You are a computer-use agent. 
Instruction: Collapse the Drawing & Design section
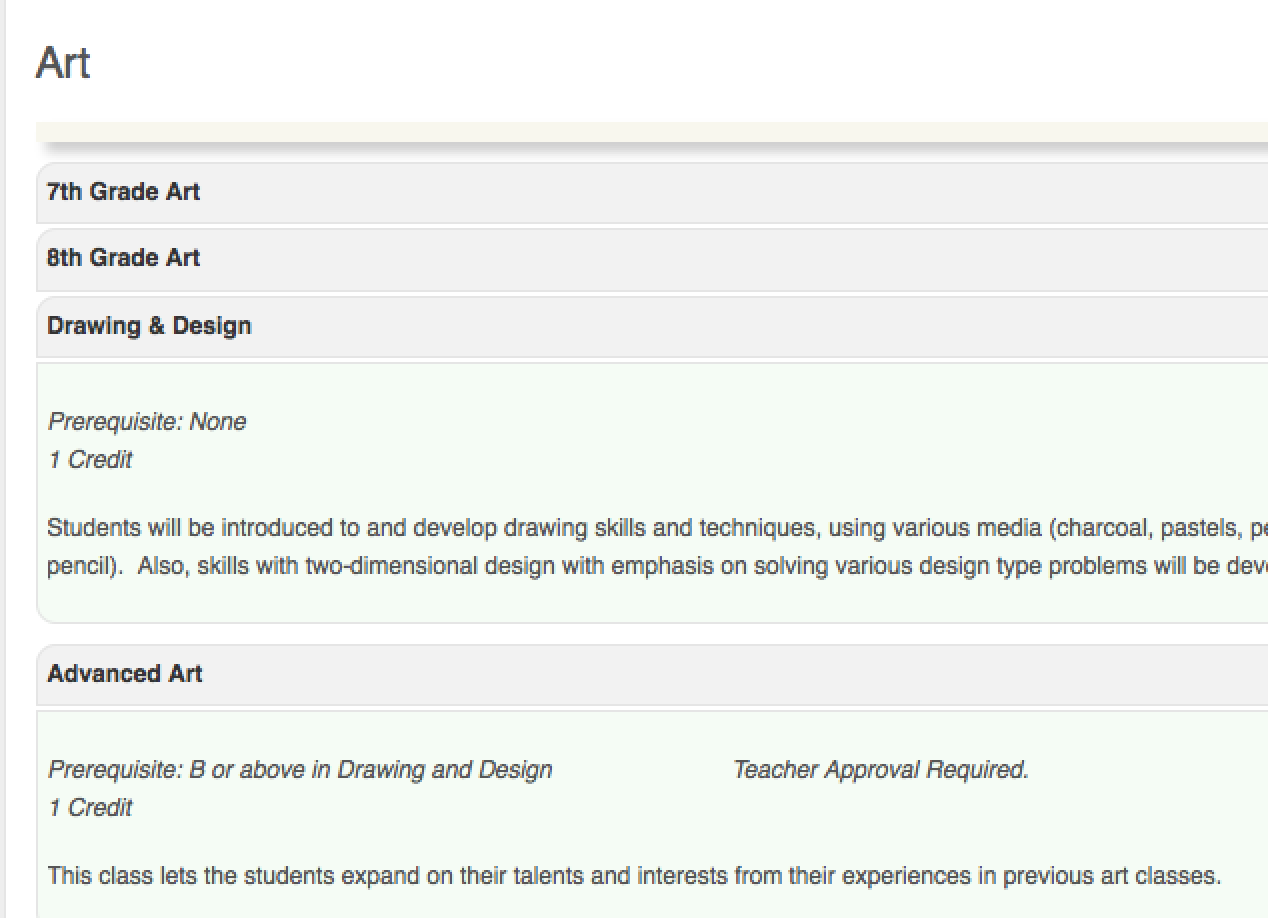coord(149,326)
